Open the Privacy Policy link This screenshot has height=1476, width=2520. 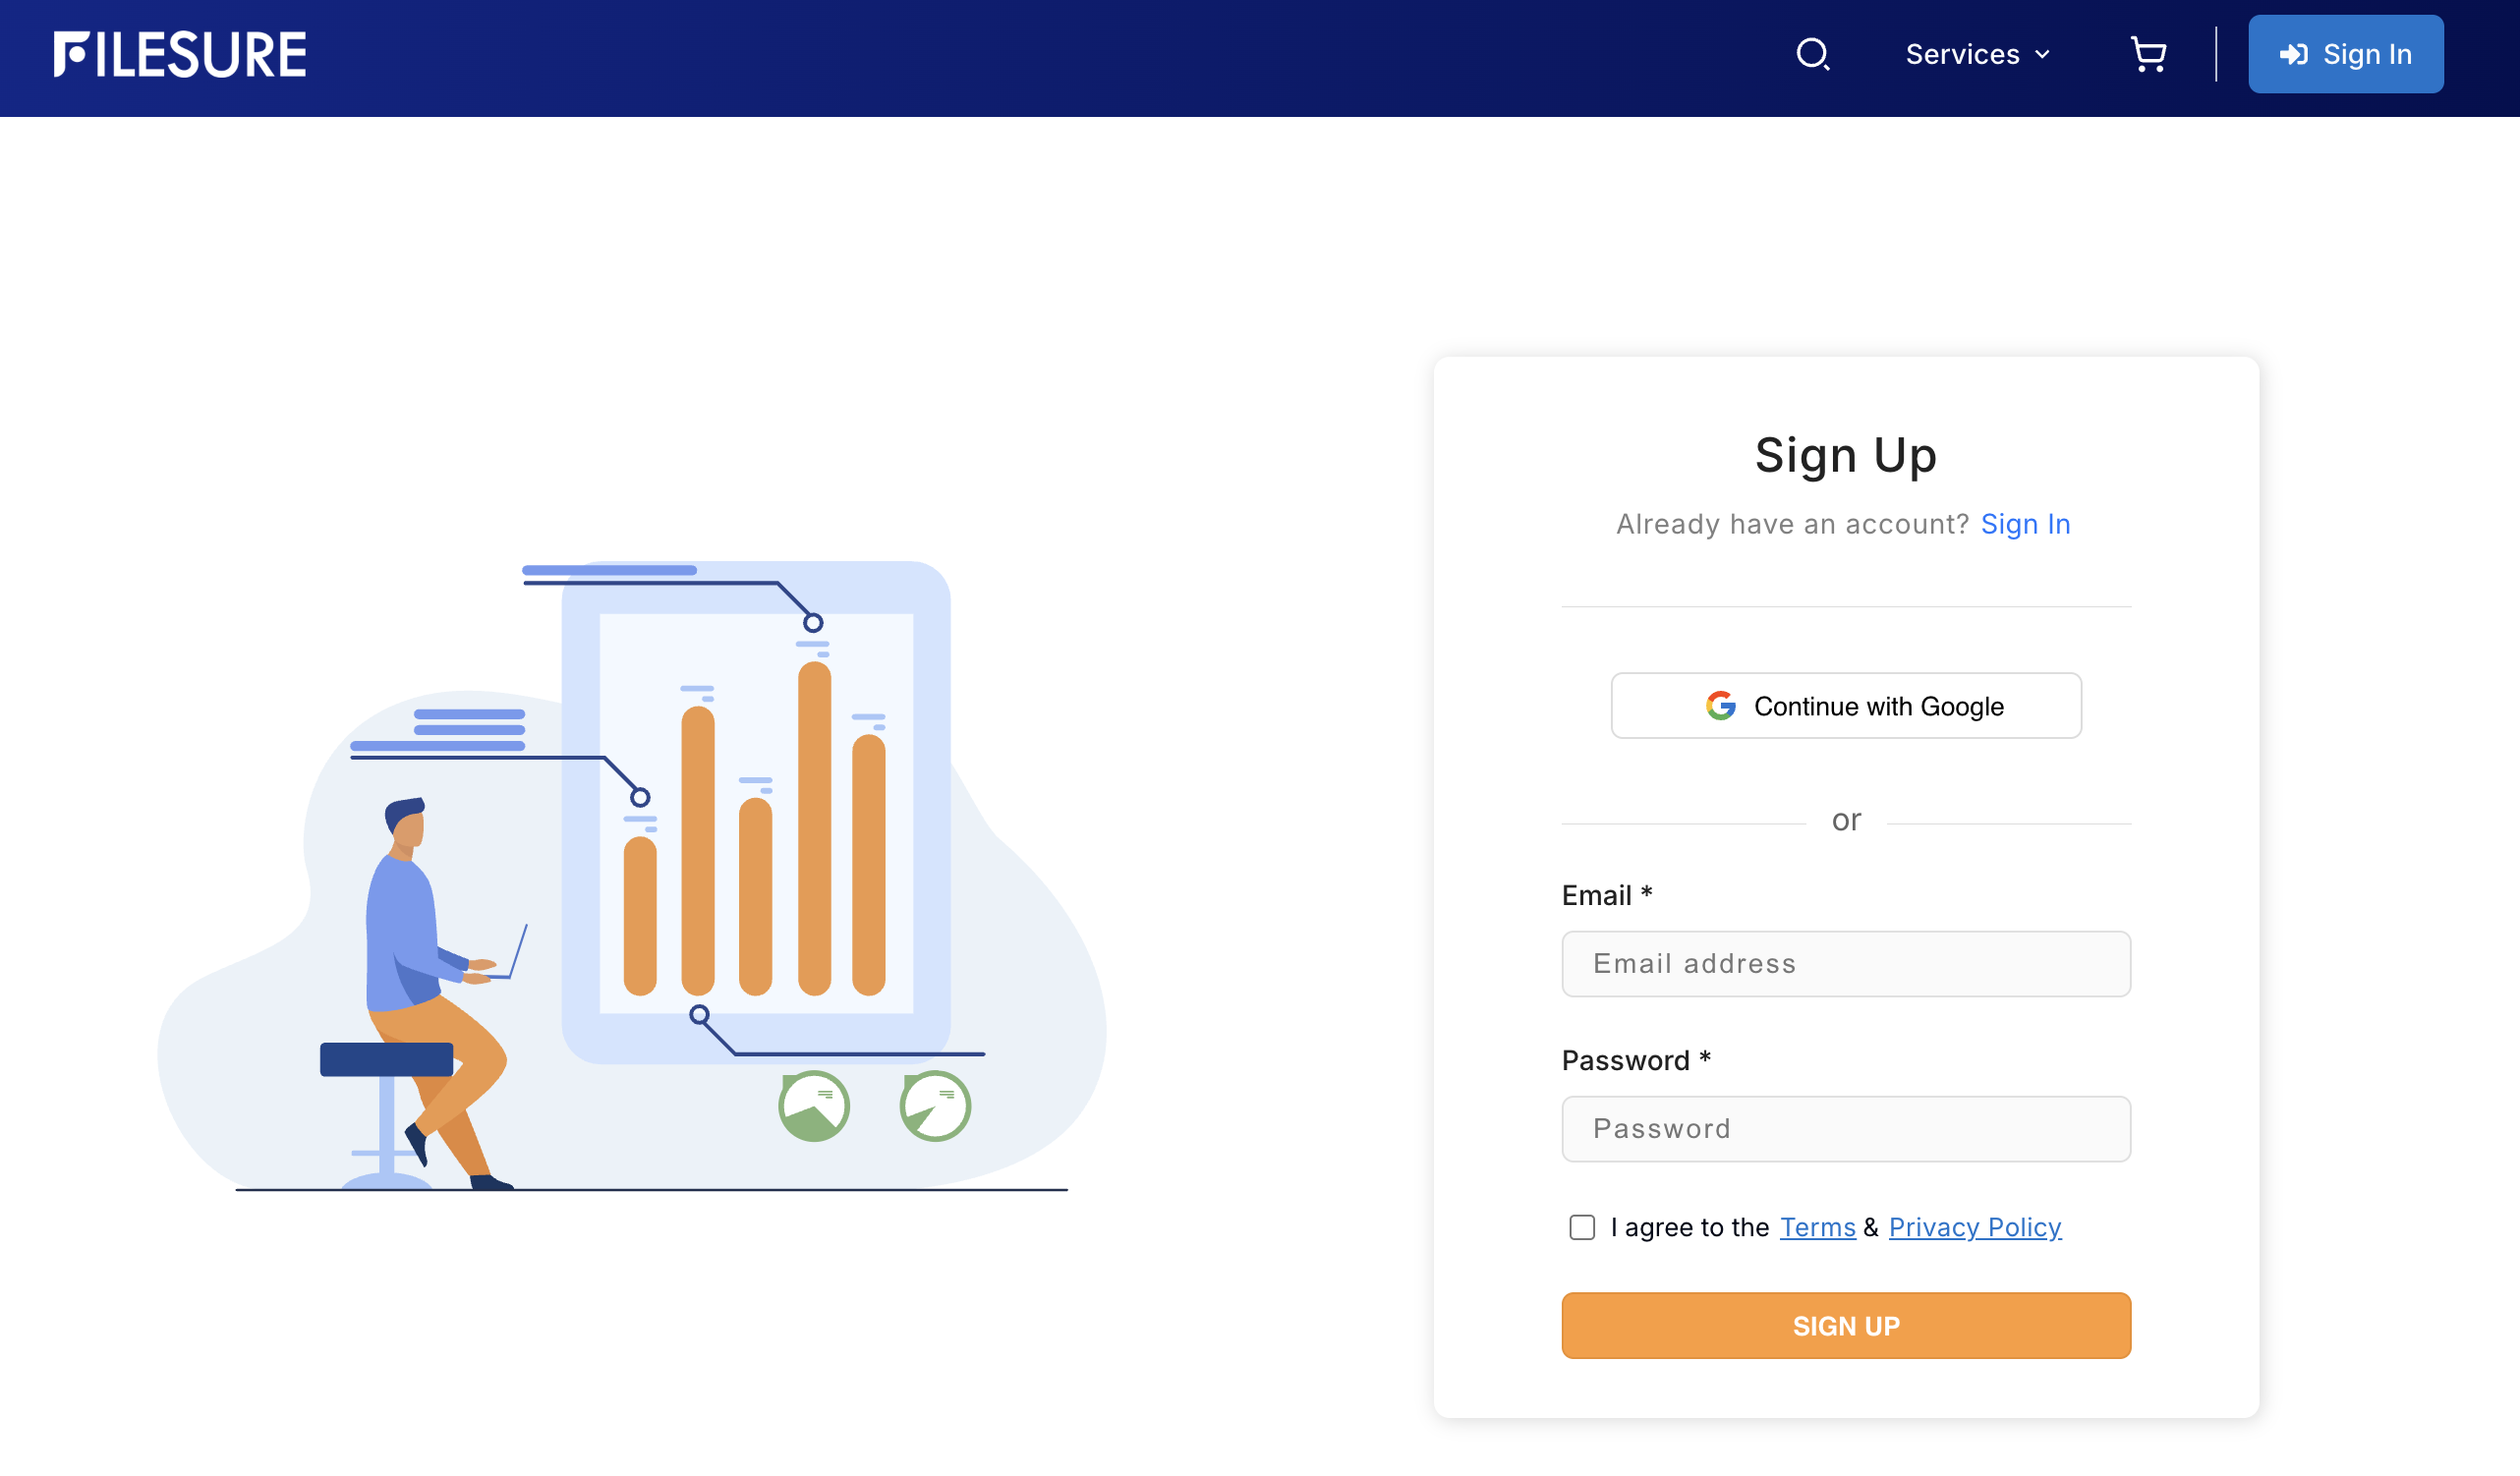click(x=1974, y=1227)
